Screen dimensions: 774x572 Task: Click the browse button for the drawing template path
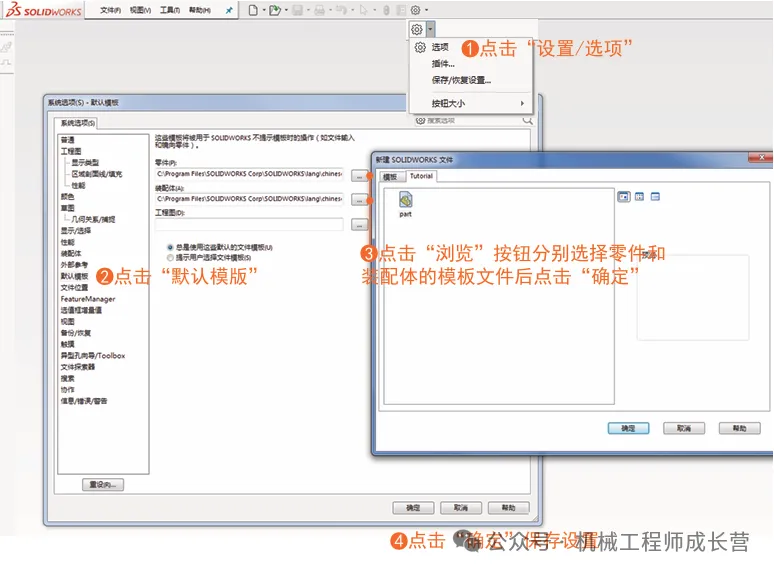(359, 225)
